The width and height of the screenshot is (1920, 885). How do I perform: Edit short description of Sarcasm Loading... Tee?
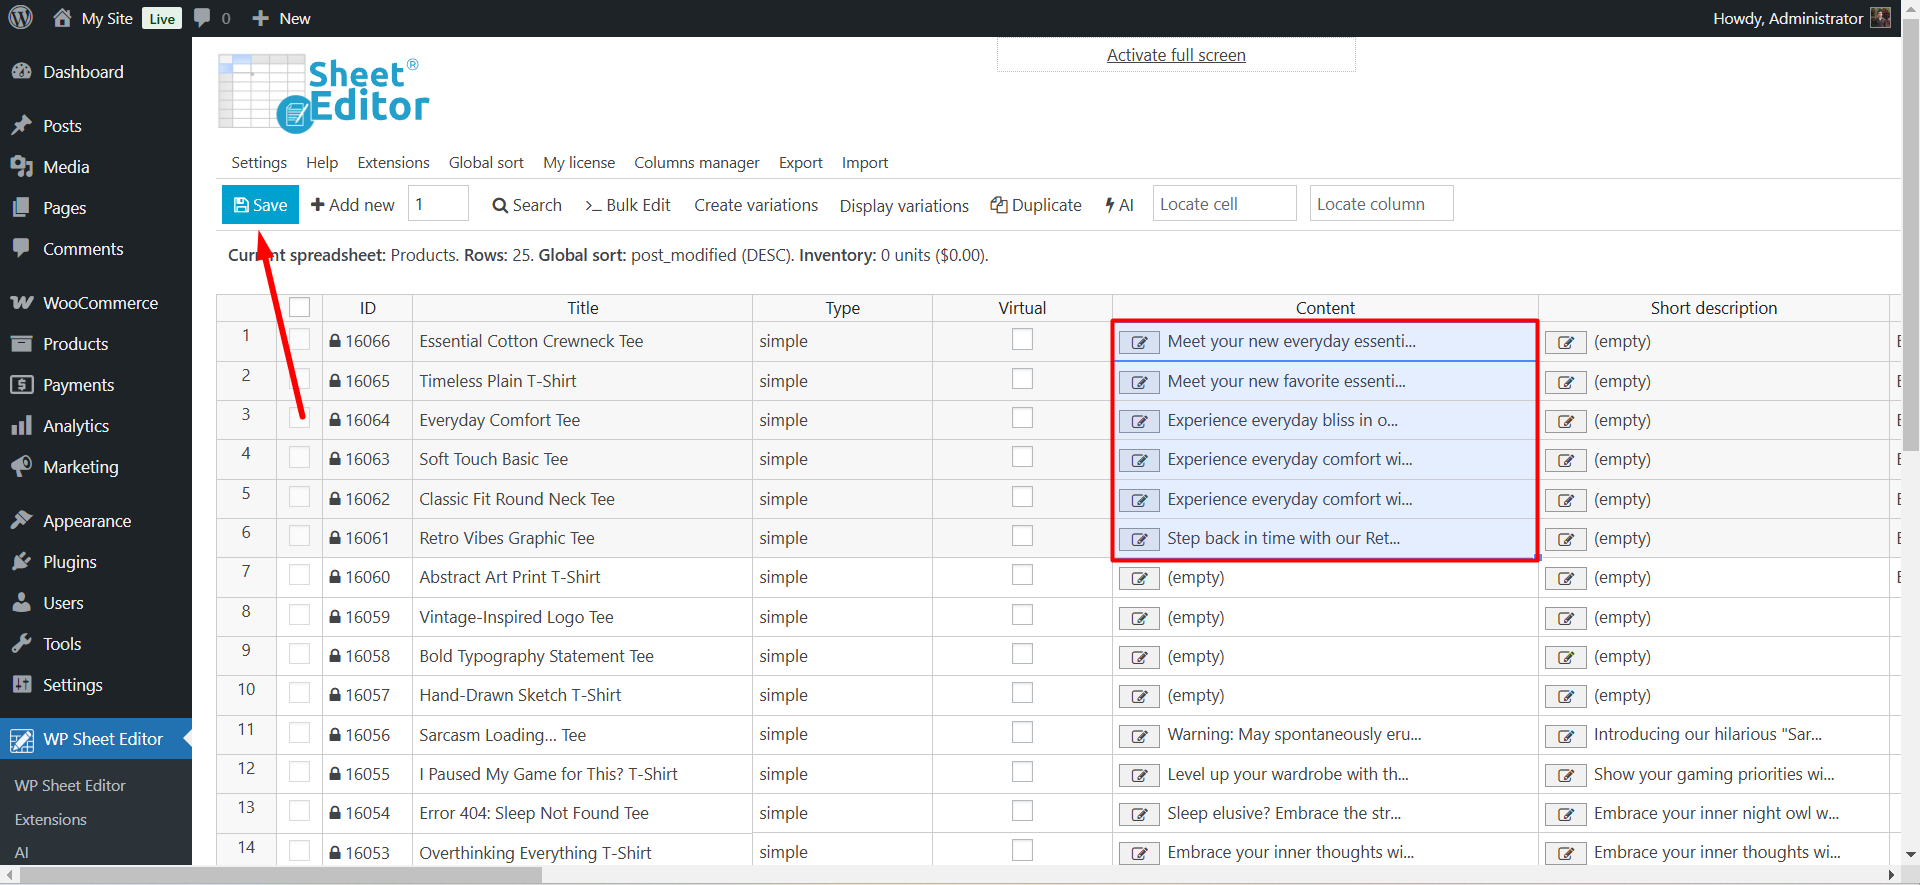1566,736
